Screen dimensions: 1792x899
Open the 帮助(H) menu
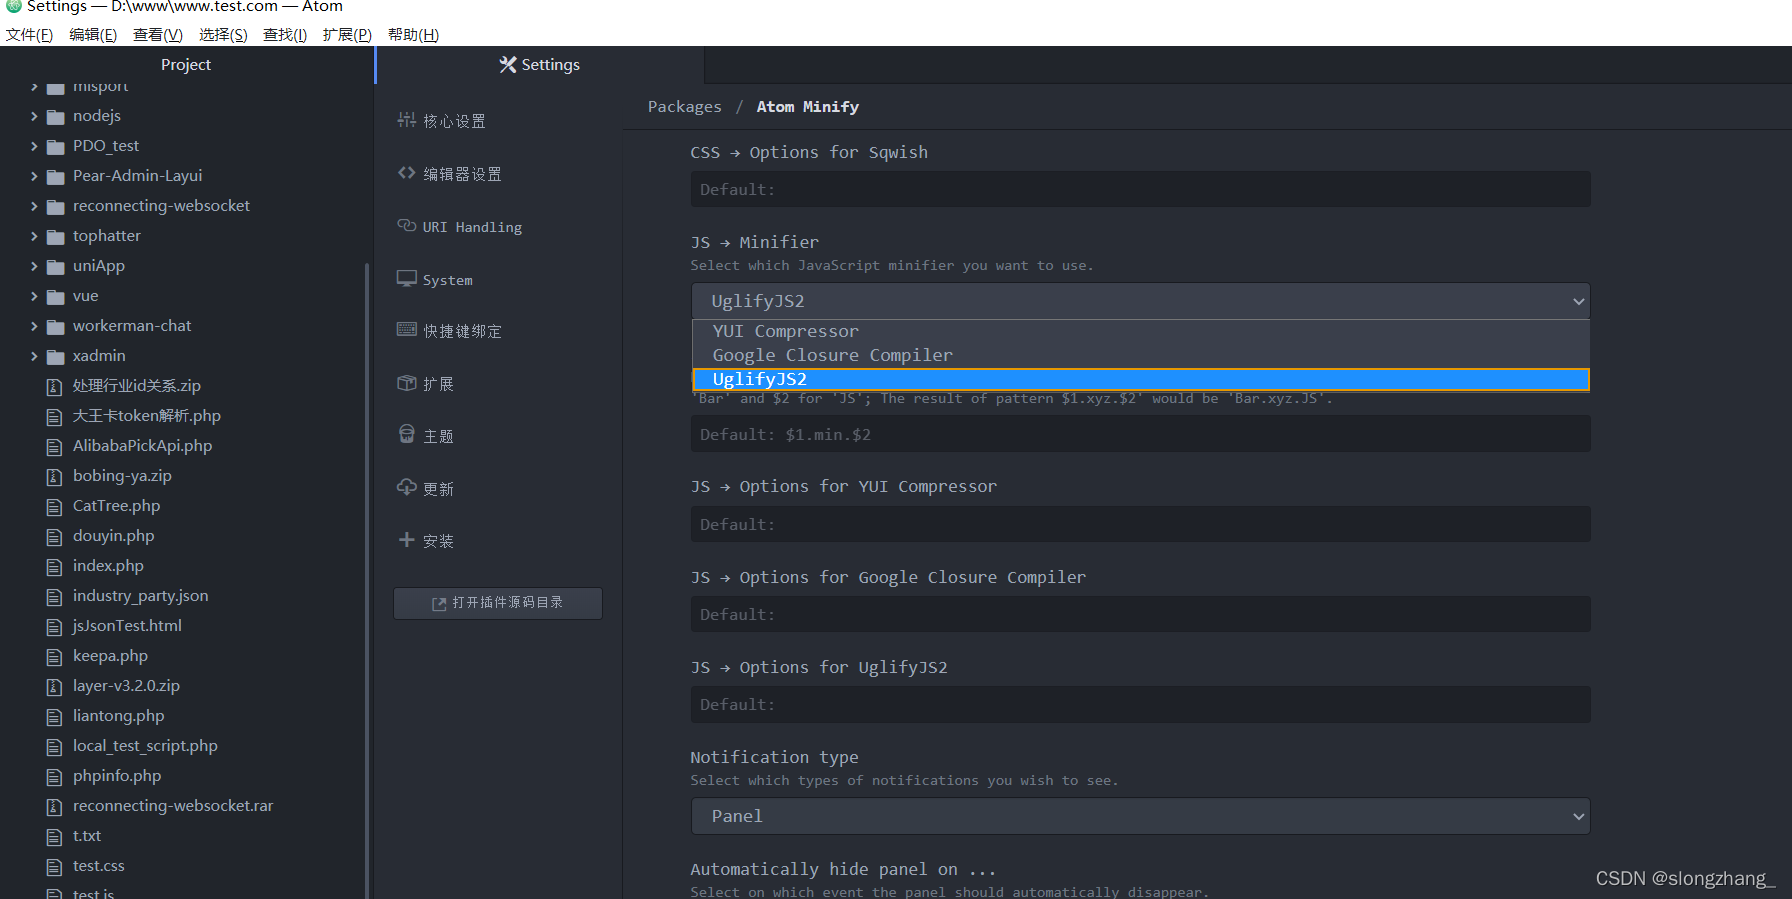point(413,35)
